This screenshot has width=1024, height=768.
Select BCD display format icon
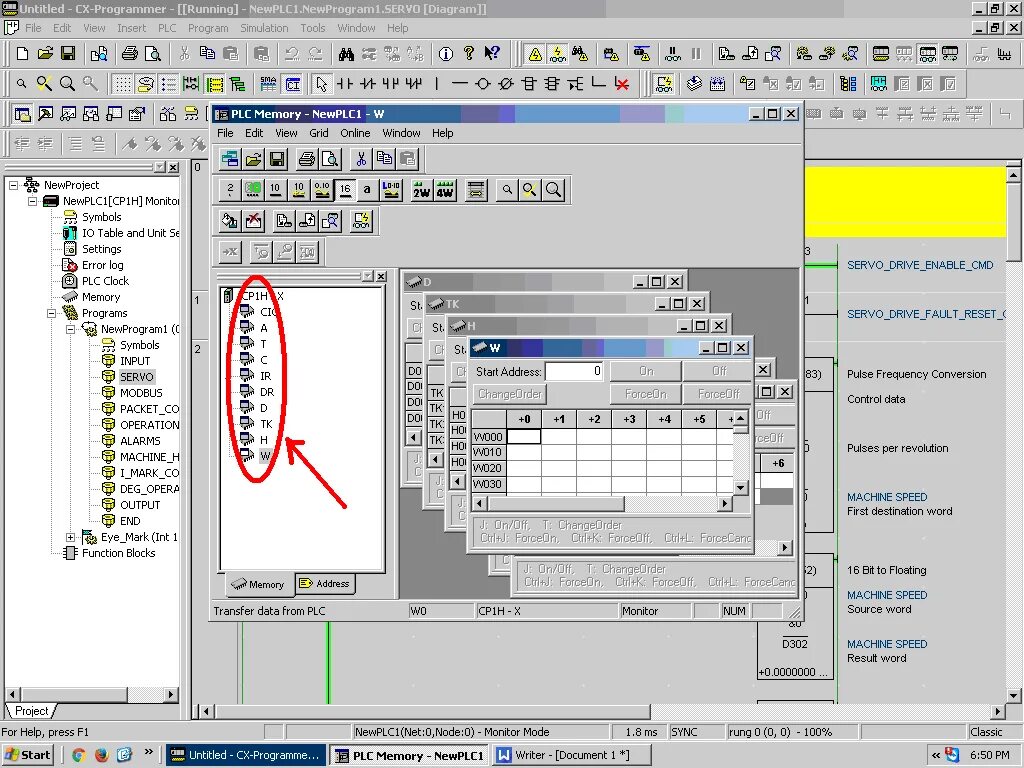253,190
